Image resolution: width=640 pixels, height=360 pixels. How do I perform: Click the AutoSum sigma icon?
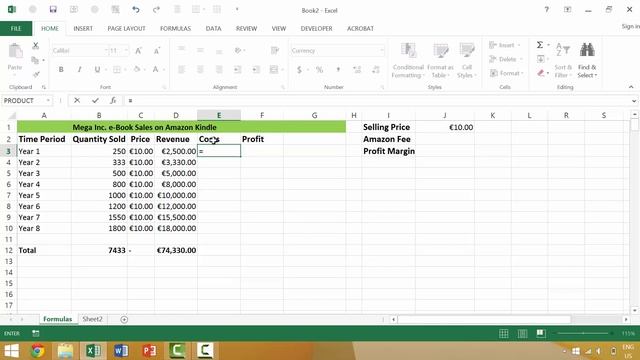tap(540, 45)
